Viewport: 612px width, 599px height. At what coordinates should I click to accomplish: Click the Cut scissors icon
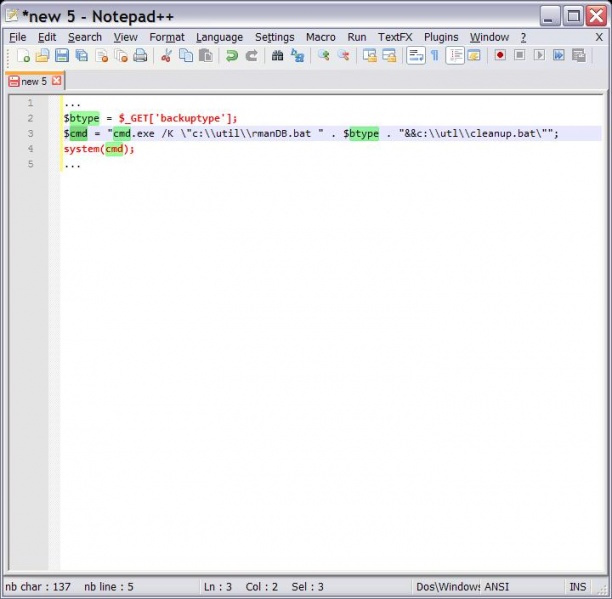[167, 56]
